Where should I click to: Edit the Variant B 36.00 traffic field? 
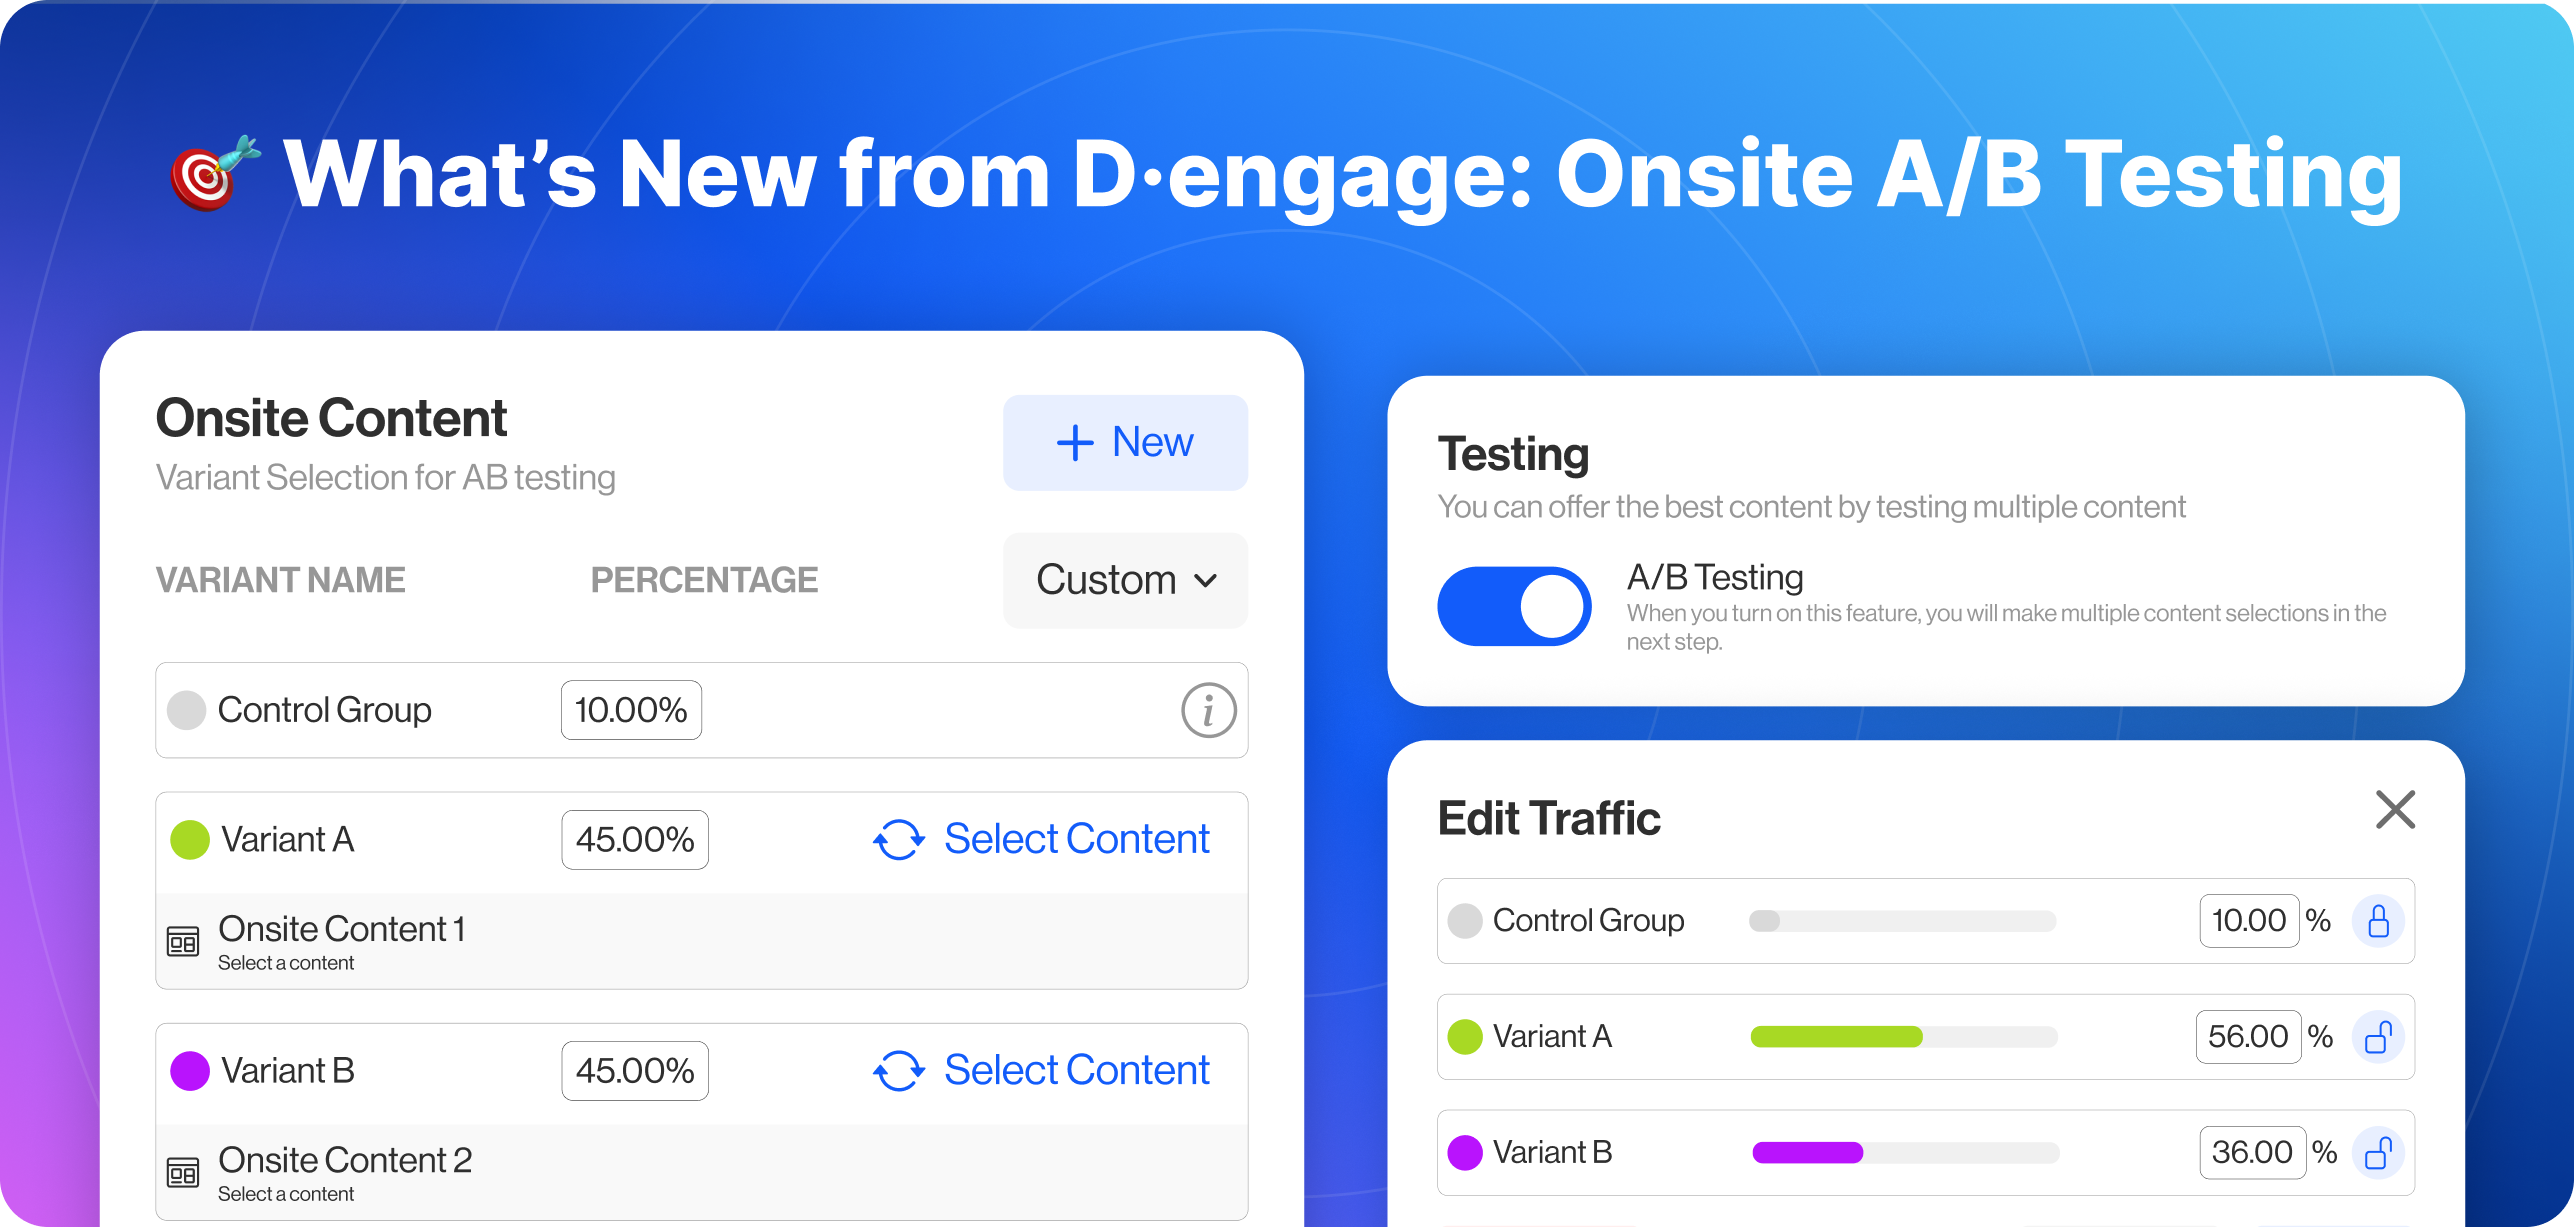(x=2252, y=1152)
